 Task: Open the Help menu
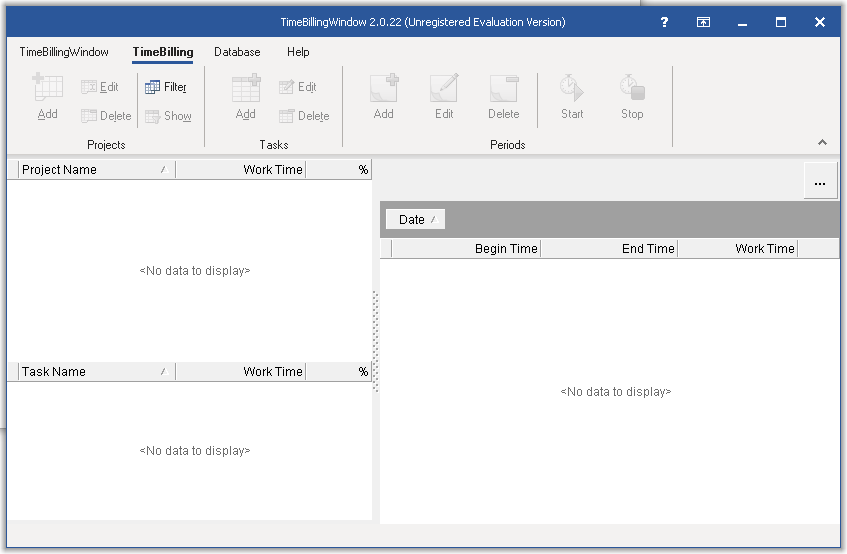click(298, 52)
